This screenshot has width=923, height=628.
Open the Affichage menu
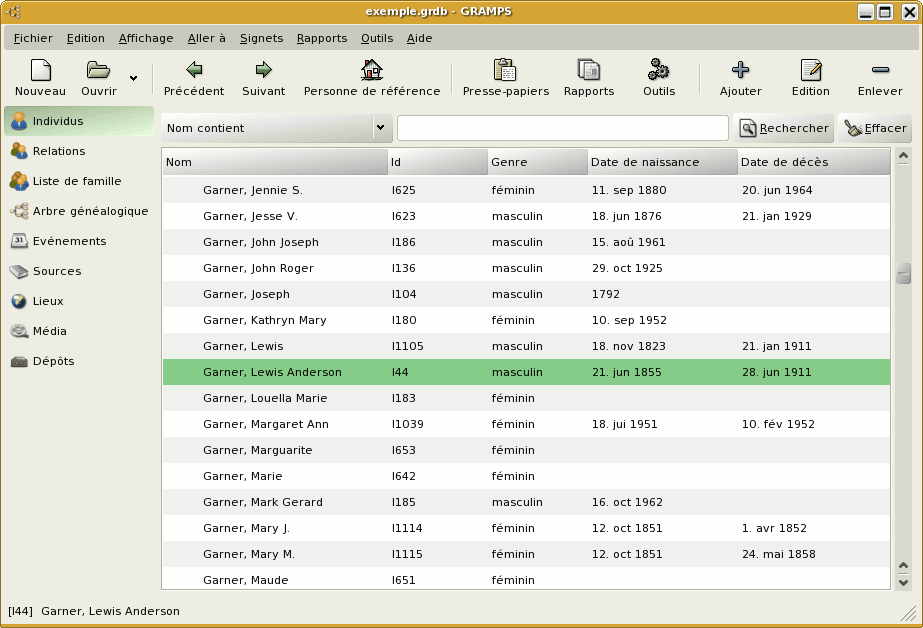tap(146, 38)
